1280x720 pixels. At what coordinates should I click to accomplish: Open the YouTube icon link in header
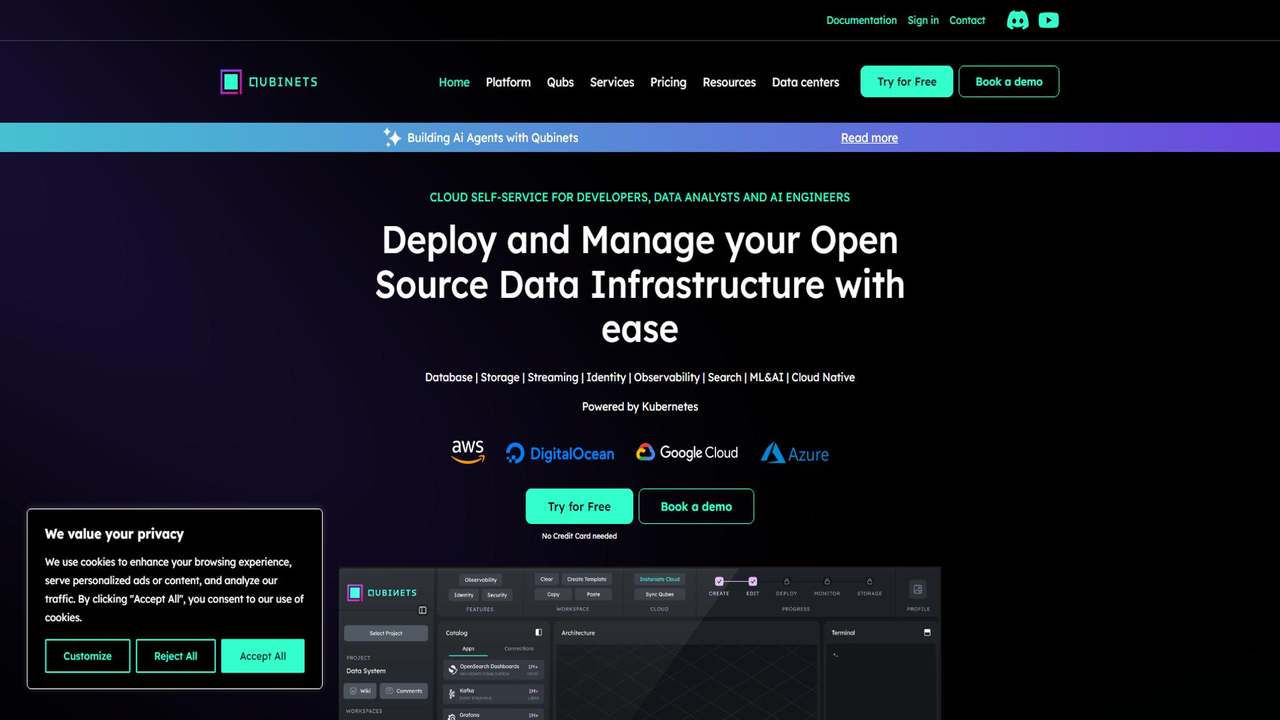point(1048,20)
